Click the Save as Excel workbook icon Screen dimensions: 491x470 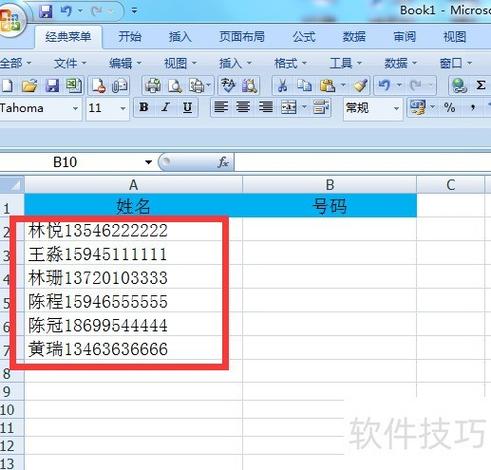(74, 86)
